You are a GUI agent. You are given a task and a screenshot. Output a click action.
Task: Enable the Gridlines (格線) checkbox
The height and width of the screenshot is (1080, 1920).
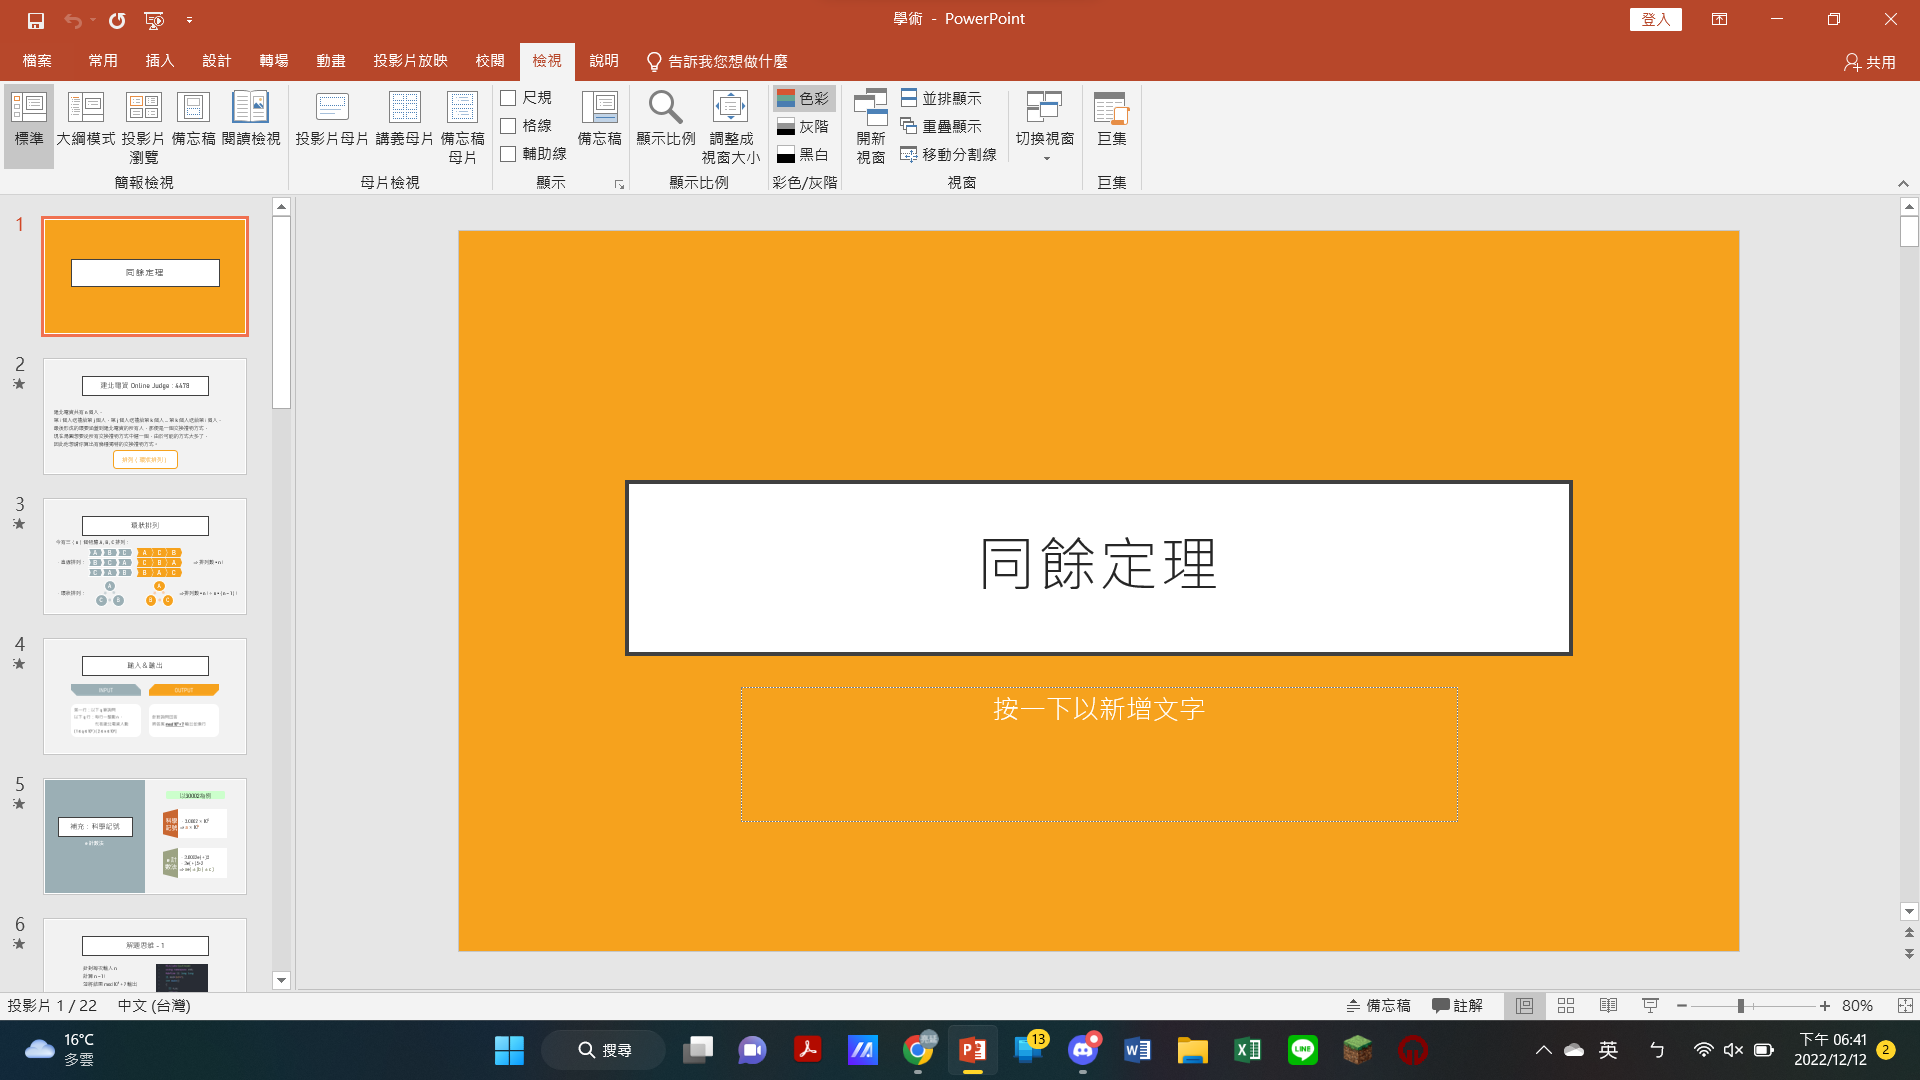pos(508,126)
